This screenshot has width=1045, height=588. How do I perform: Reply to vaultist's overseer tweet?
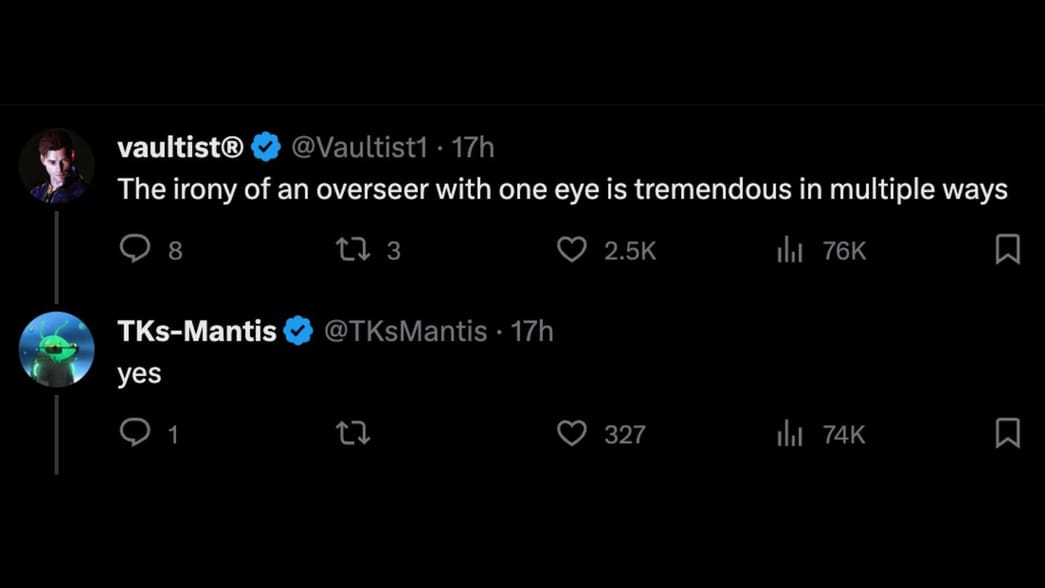[x=135, y=250]
